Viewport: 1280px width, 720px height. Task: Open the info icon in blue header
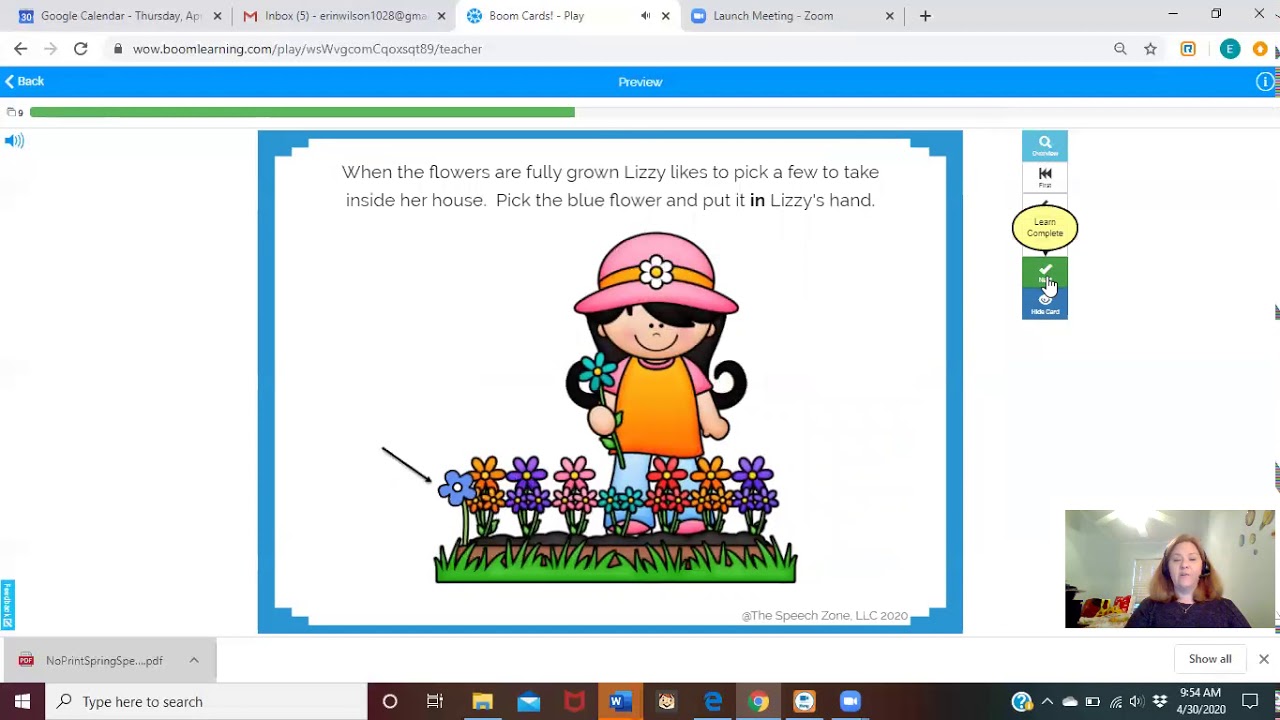(1265, 82)
